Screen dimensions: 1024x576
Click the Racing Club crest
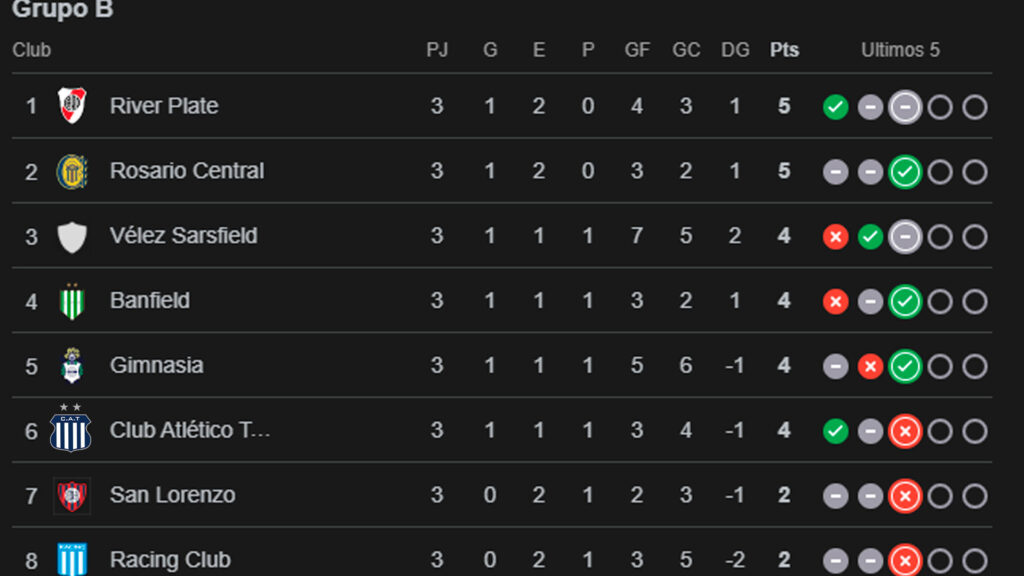pyautogui.click(x=71, y=559)
